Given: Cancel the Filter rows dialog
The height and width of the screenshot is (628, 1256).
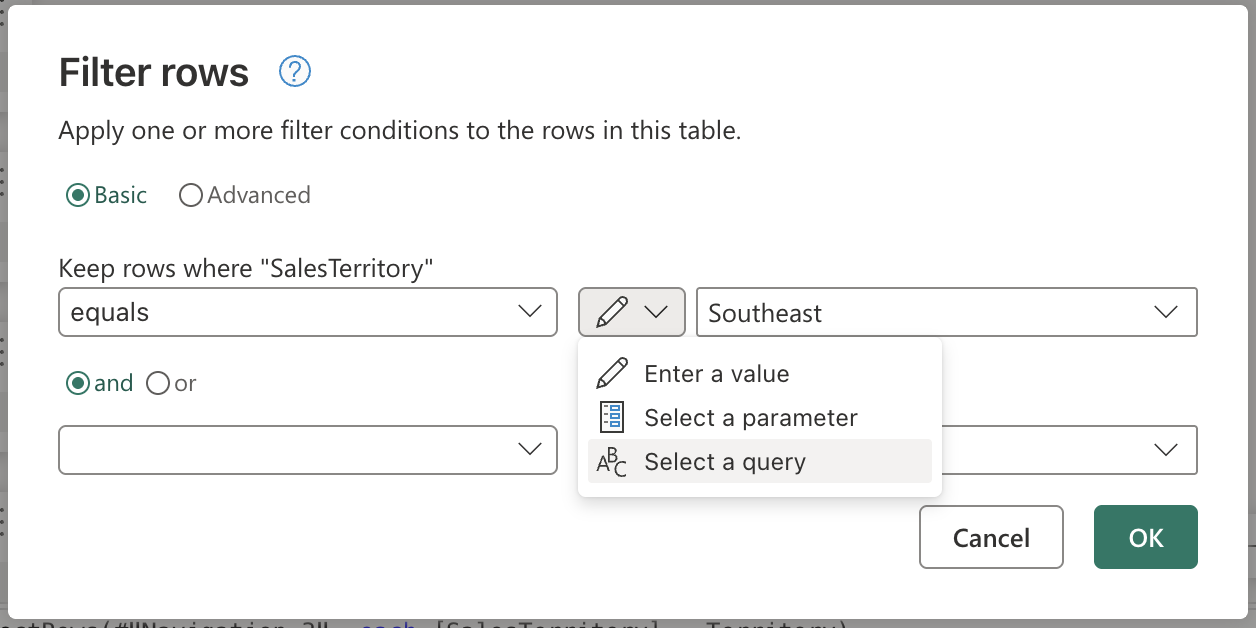Looking at the screenshot, I should (x=991, y=537).
